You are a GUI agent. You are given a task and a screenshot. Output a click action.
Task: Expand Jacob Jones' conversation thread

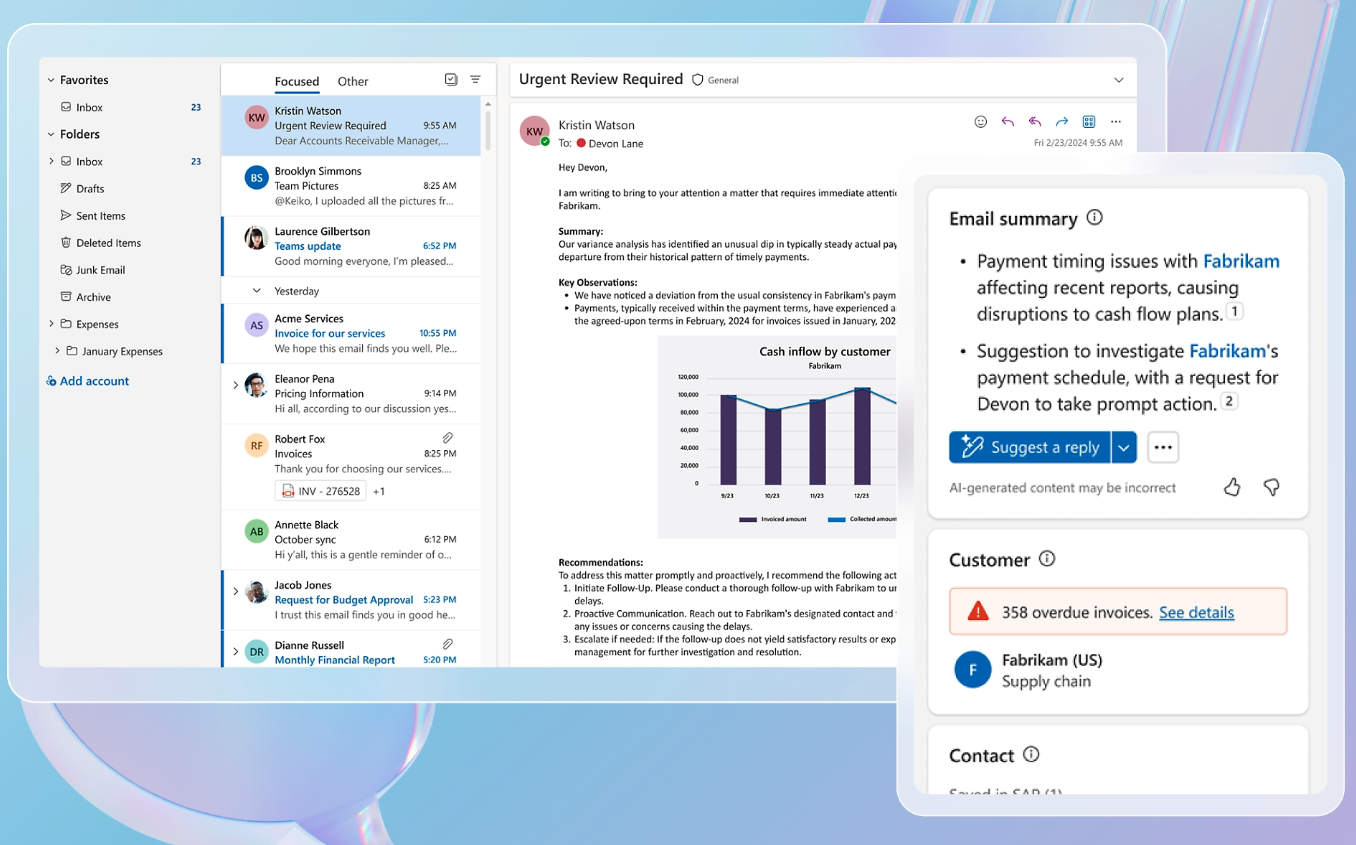pyautogui.click(x=236, y=591)
